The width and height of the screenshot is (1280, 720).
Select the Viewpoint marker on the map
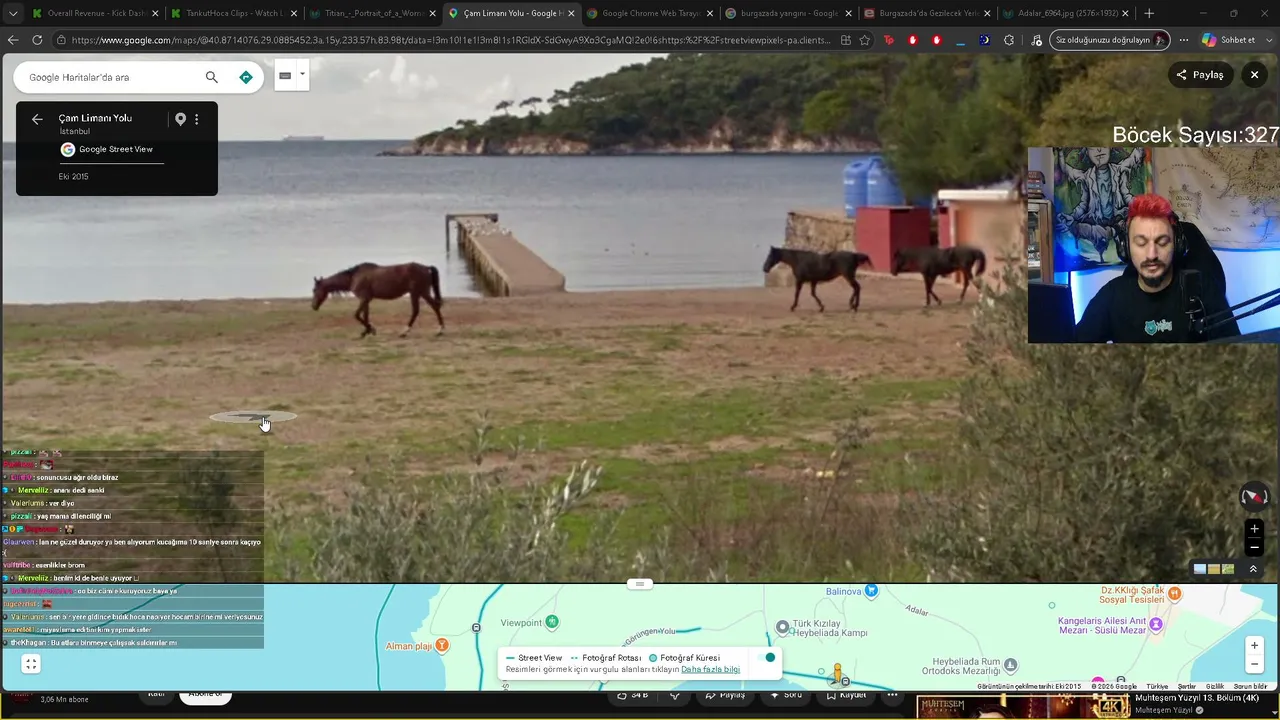click(x=552, y=622)
